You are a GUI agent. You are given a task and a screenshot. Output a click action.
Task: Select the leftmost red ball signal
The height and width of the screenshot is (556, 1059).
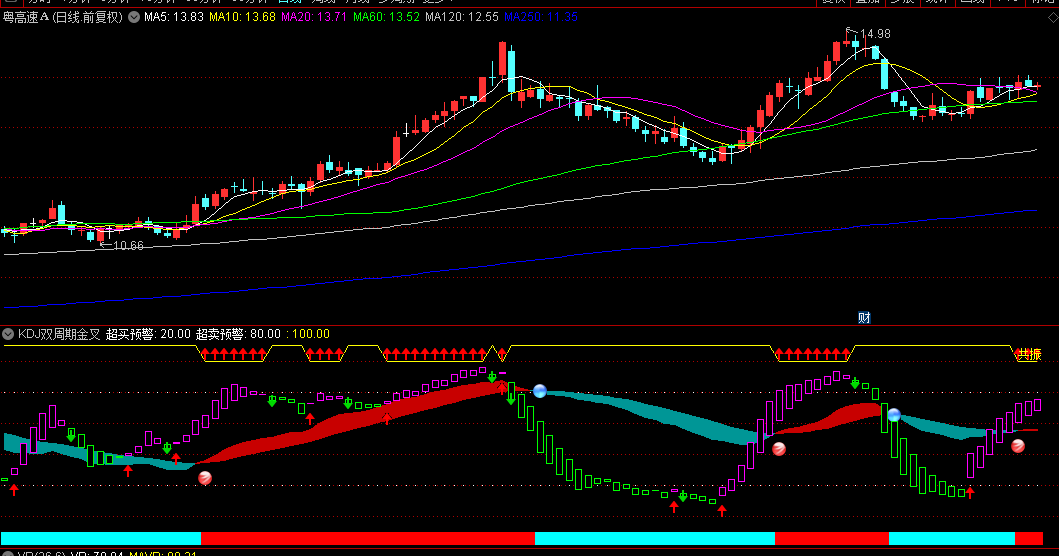205,478
